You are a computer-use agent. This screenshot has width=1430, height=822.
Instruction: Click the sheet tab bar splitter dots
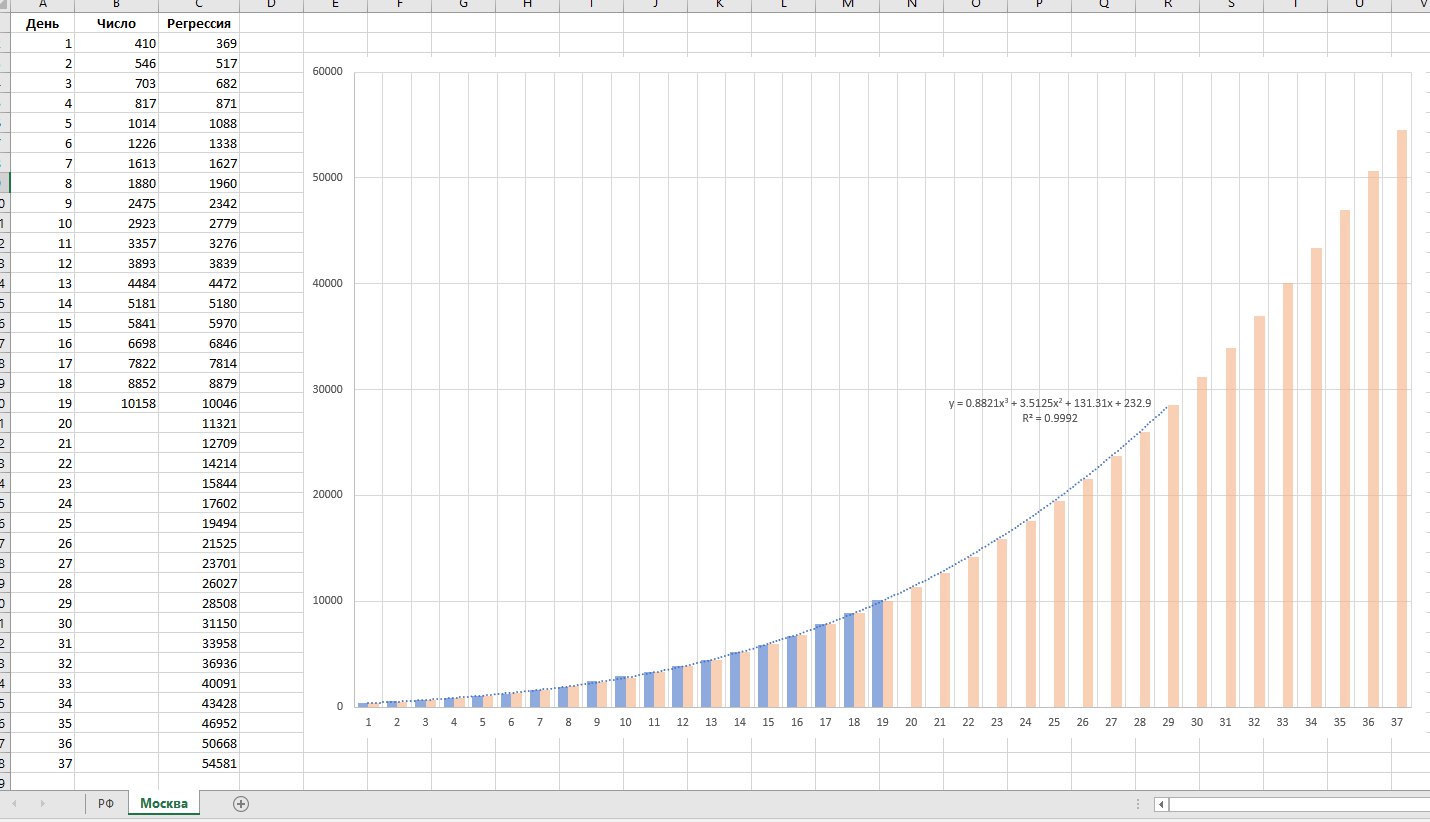1138,804
